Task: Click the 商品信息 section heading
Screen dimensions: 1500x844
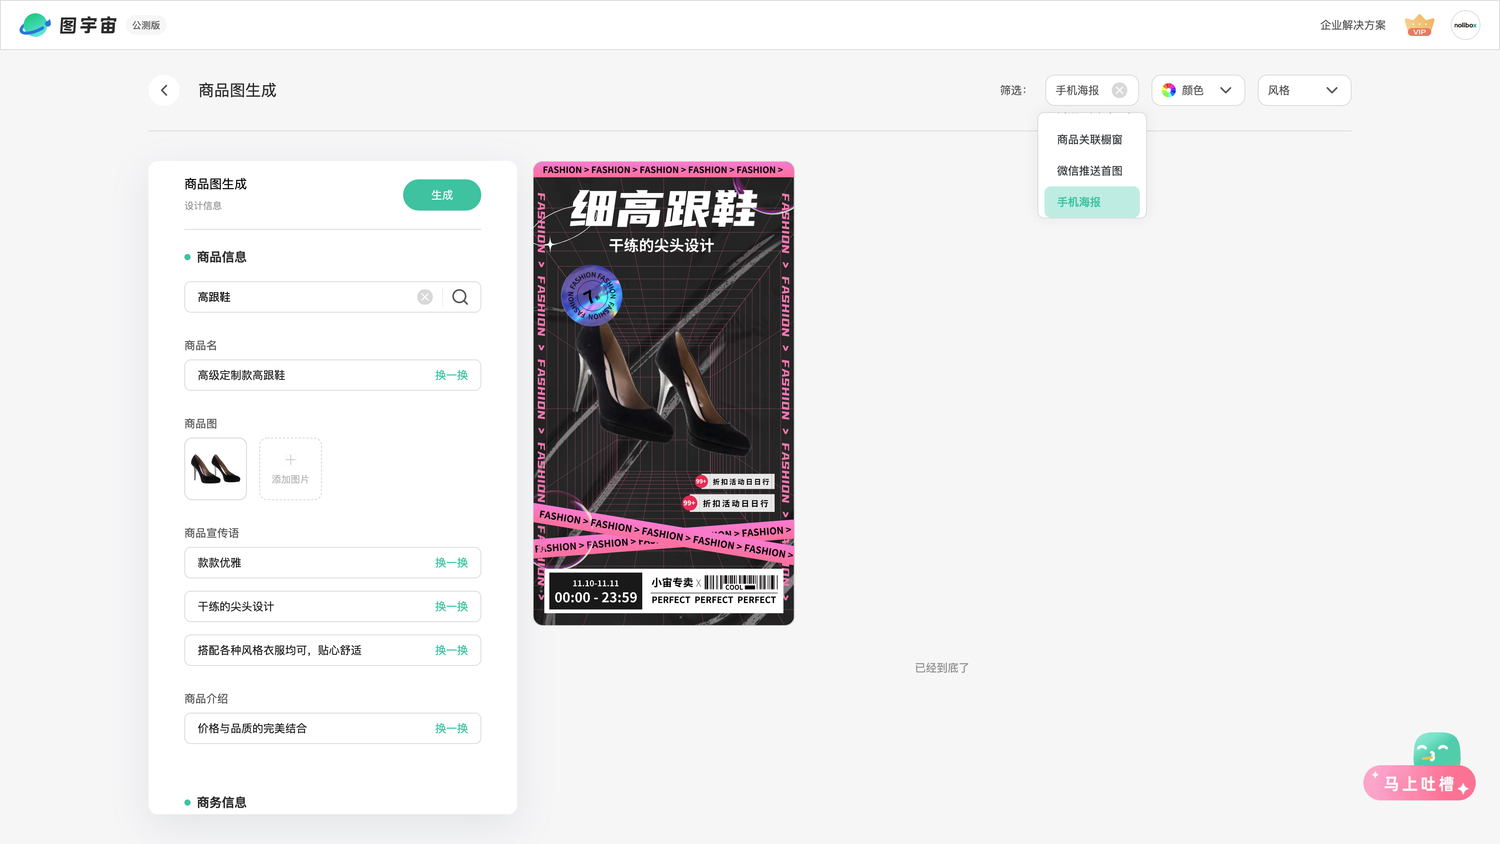Action: click(221, 257)
